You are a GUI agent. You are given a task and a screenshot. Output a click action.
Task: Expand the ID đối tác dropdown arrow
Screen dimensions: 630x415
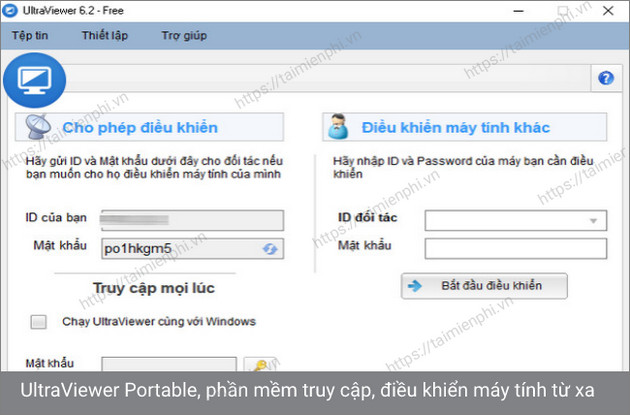coord(594,221)
